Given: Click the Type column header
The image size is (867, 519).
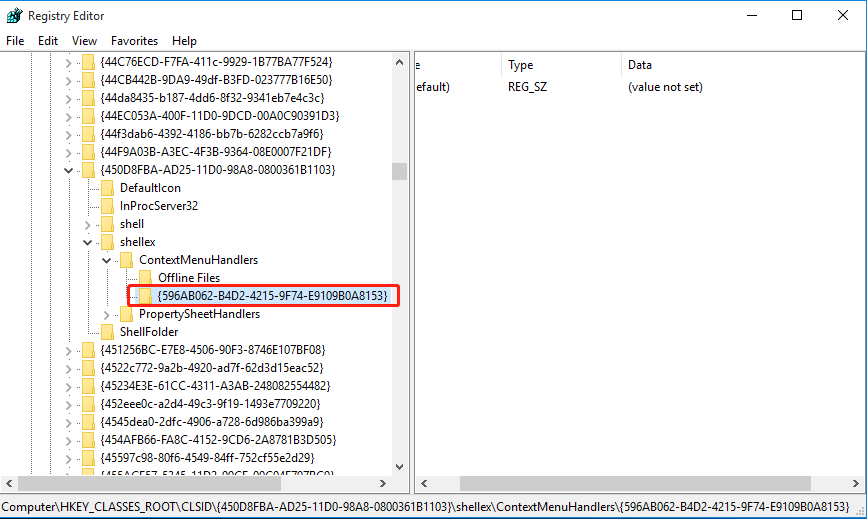Looking at the screenshot, I should coord(520,65).
